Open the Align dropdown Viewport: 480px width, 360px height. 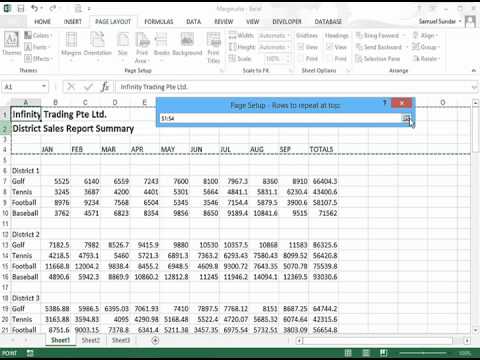426,35
